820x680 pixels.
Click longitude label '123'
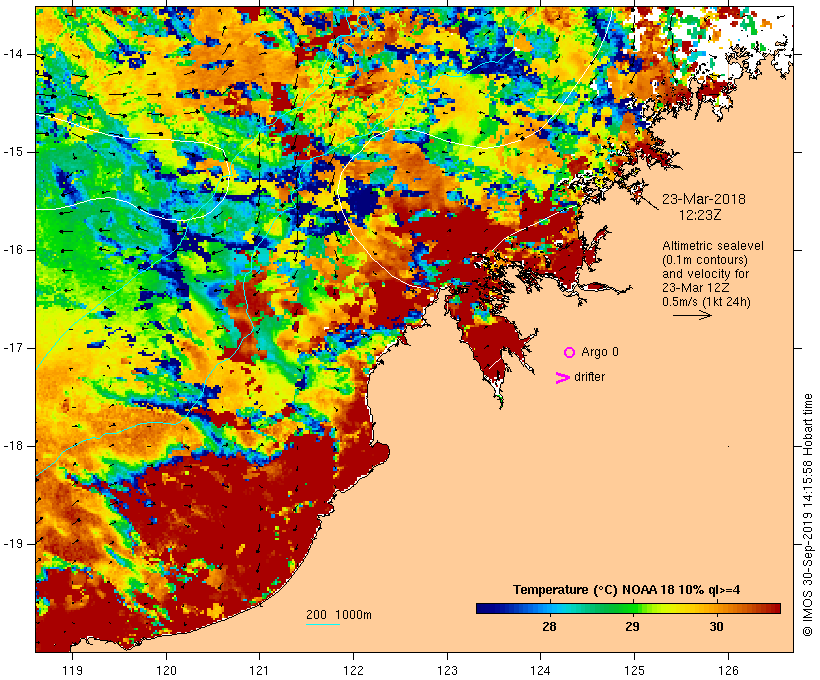(x=447, y=670)
